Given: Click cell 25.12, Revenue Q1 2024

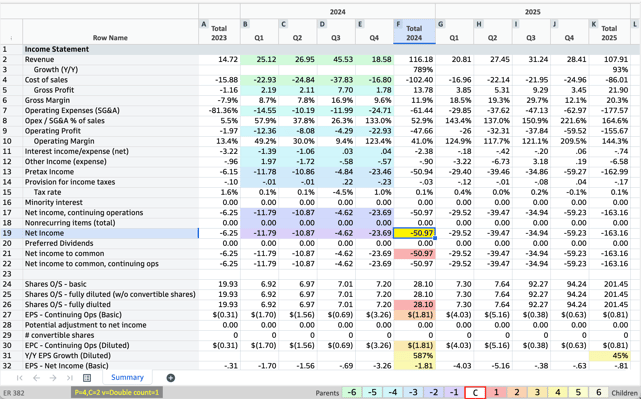Looking at the screenshot, I should point(260,59).
